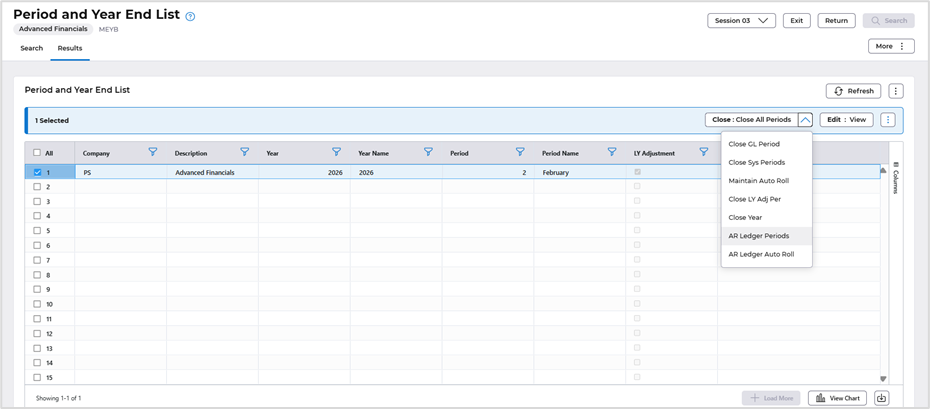
Task: Filter the Year Name column
Action: coord(428,152)
